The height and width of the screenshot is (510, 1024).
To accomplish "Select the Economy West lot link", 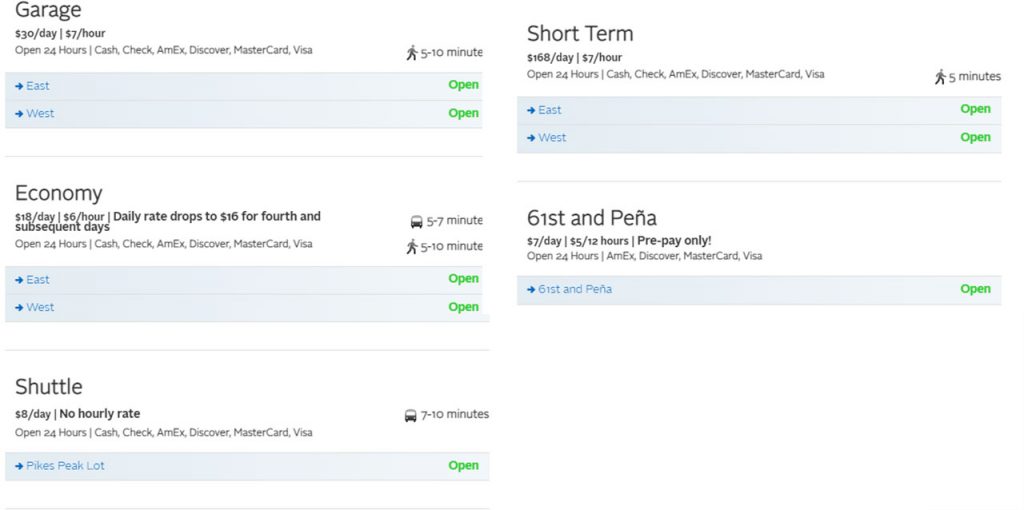I will (x=40, y=308).
